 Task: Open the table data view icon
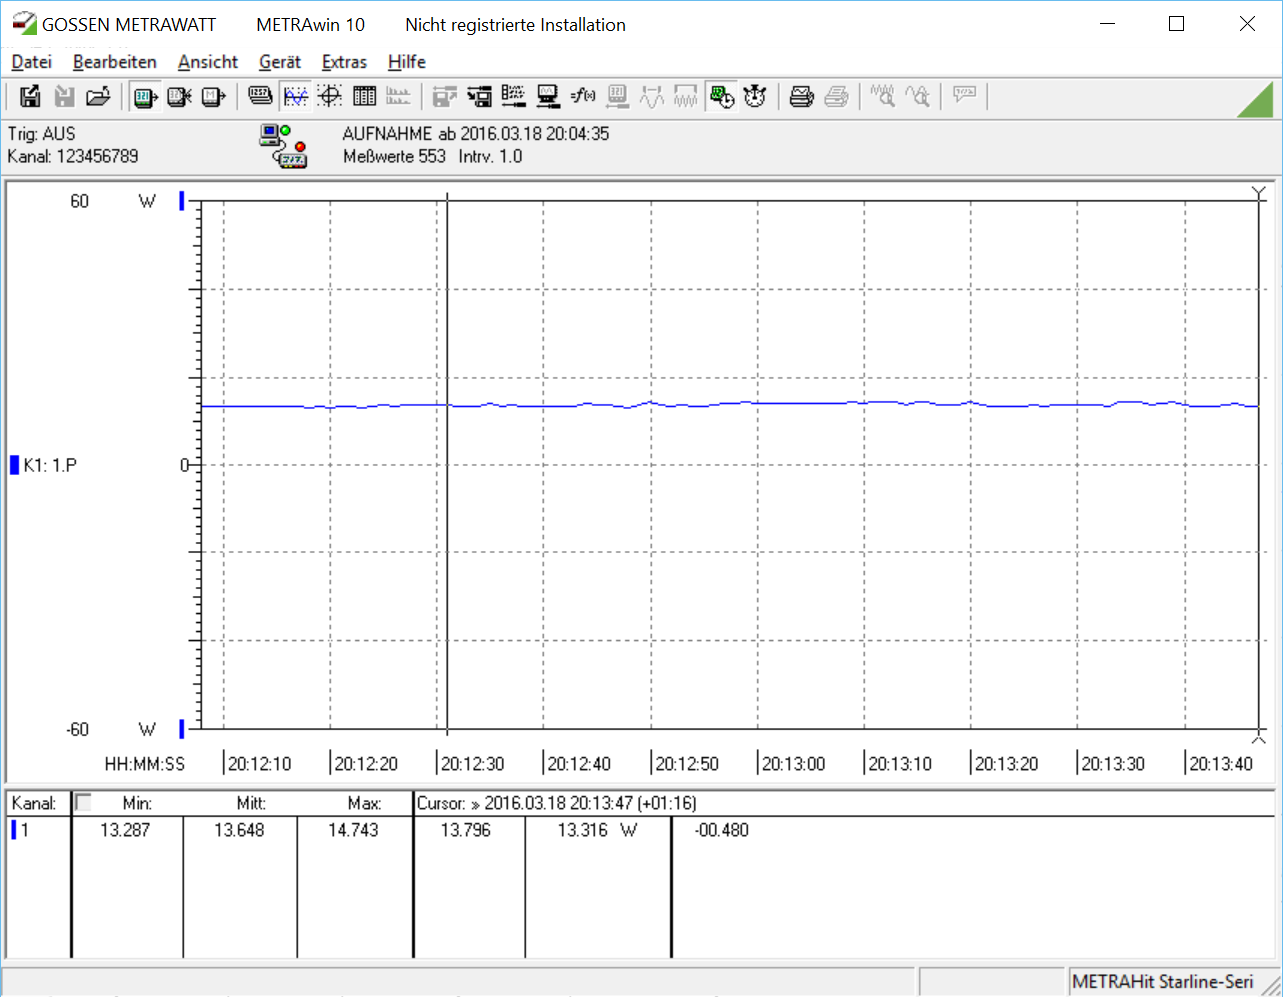pos(365,96)
